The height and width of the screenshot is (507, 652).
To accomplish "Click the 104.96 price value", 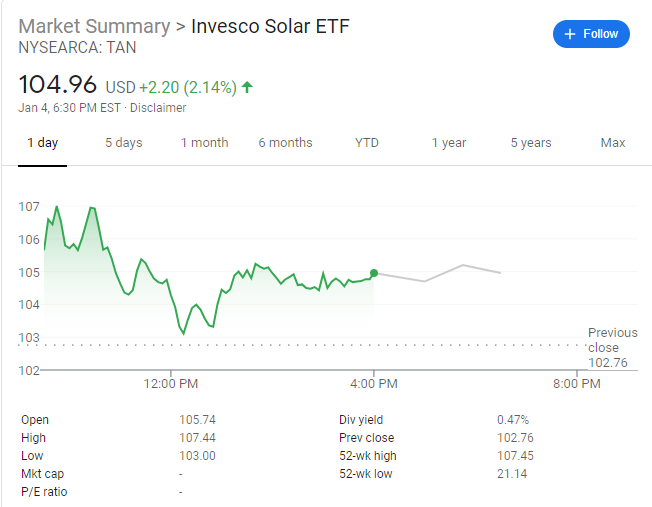I will point(58,86).
